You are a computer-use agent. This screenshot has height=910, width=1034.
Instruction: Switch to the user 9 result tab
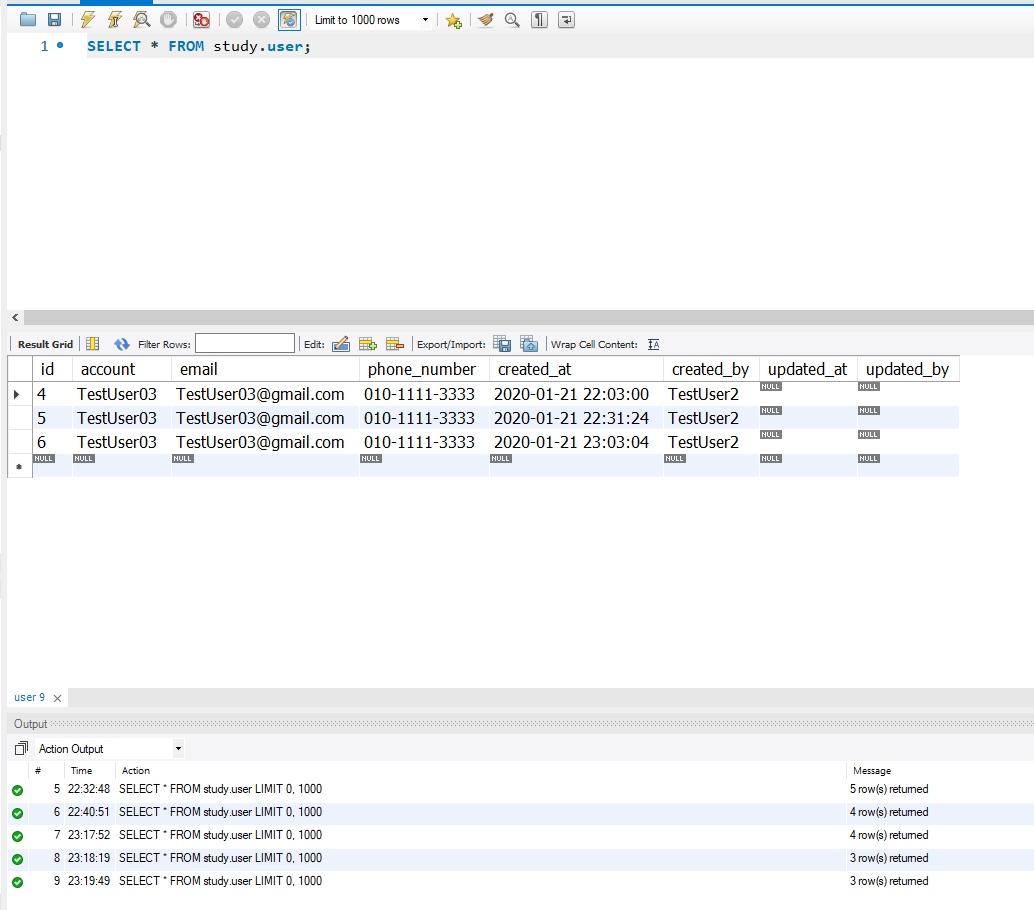(30, 697)
